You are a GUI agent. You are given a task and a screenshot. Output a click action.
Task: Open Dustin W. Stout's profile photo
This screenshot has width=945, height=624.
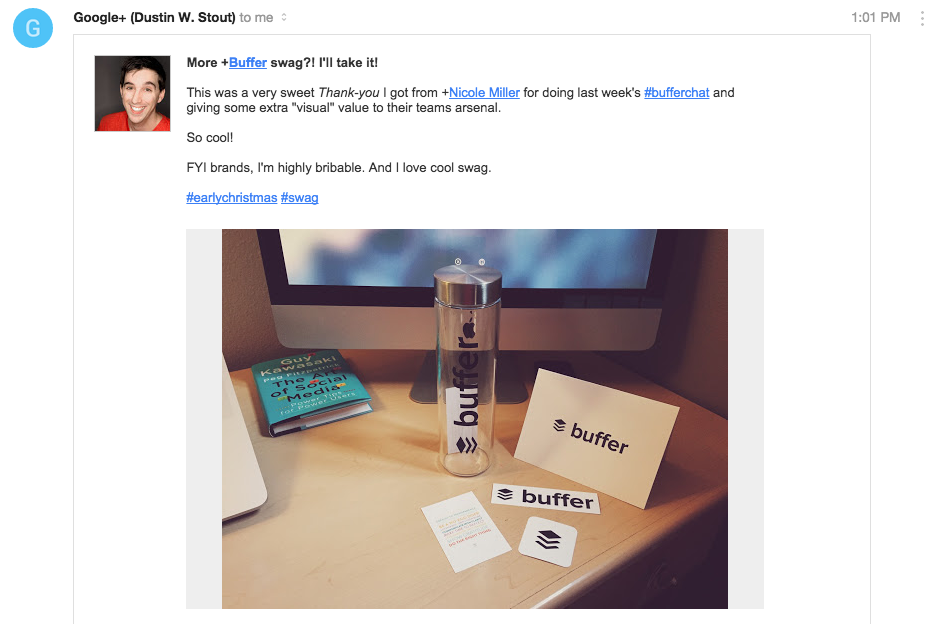point(133,93)
